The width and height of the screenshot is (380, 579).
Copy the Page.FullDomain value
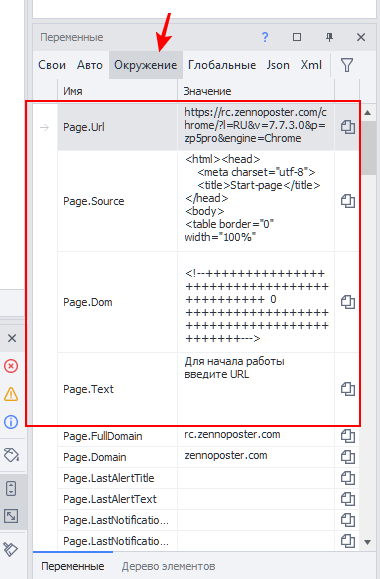(348, 436)
